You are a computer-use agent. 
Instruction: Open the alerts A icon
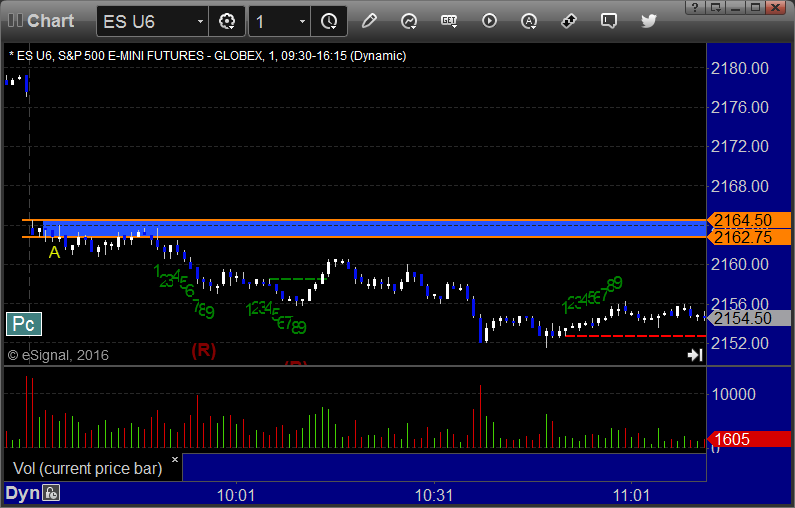529,21
